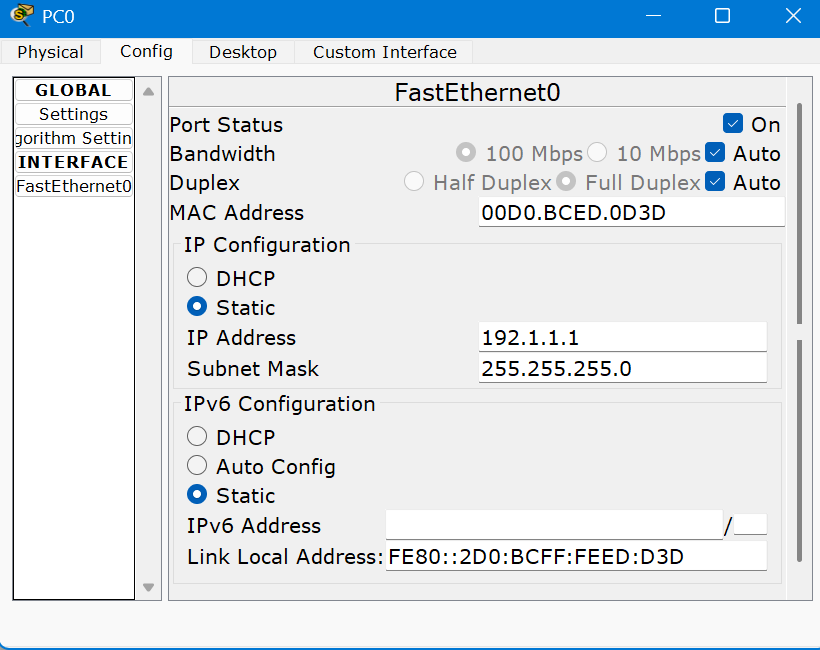
Task: Switch to the Physical tab
Action: 50,52
